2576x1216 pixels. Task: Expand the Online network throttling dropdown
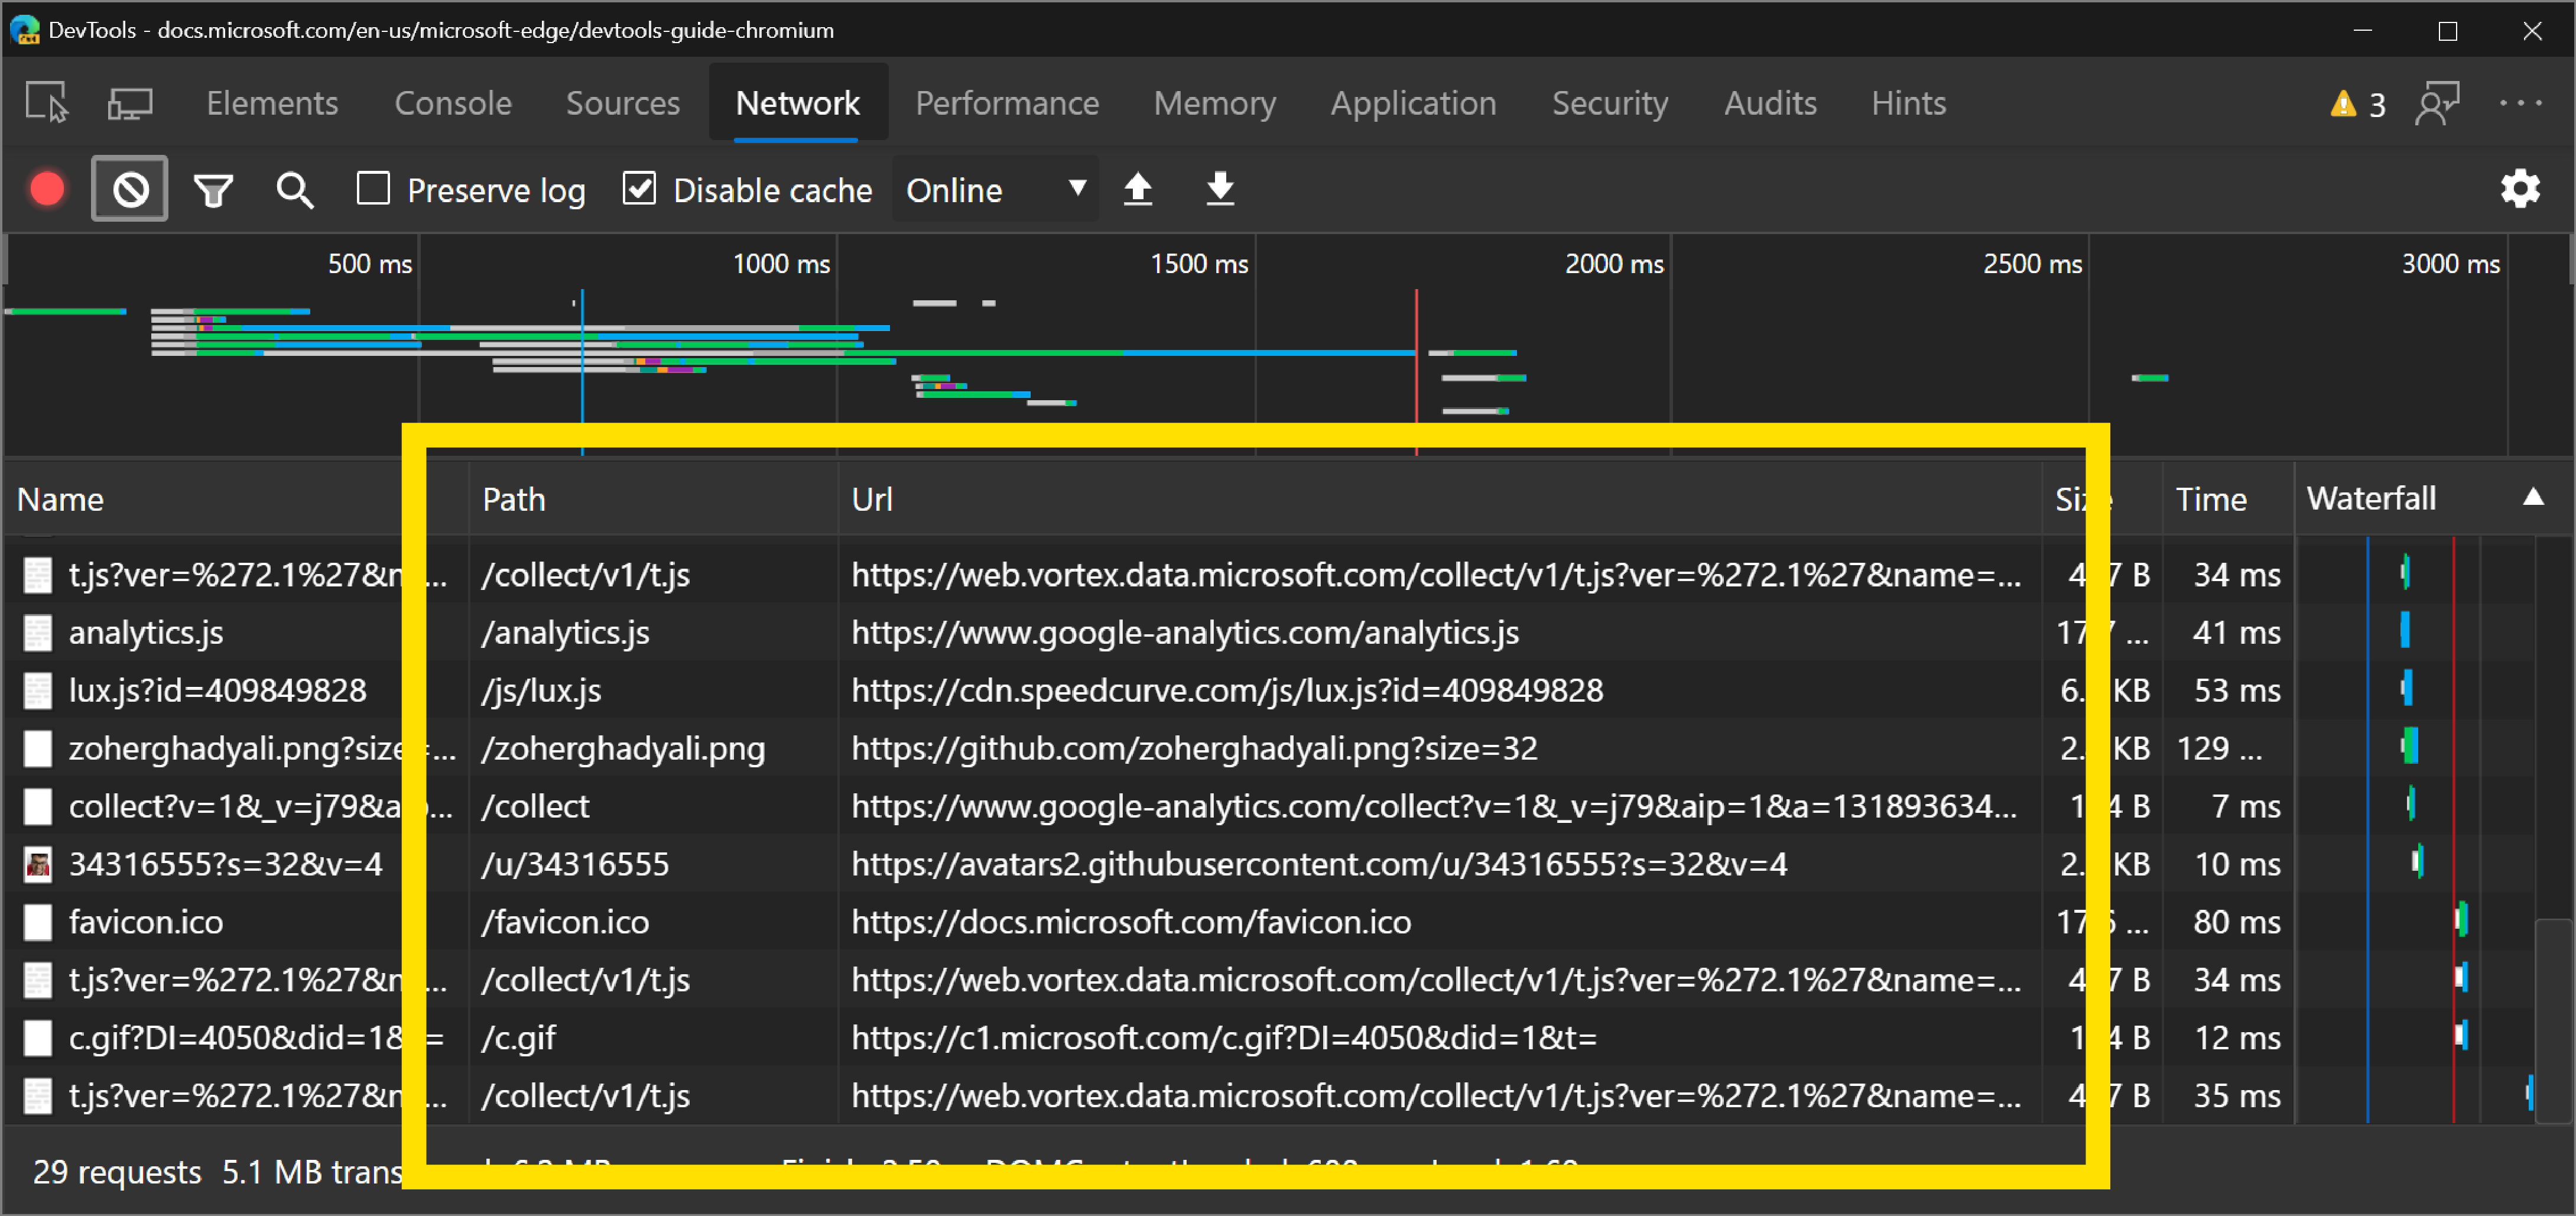pos(994,187)
